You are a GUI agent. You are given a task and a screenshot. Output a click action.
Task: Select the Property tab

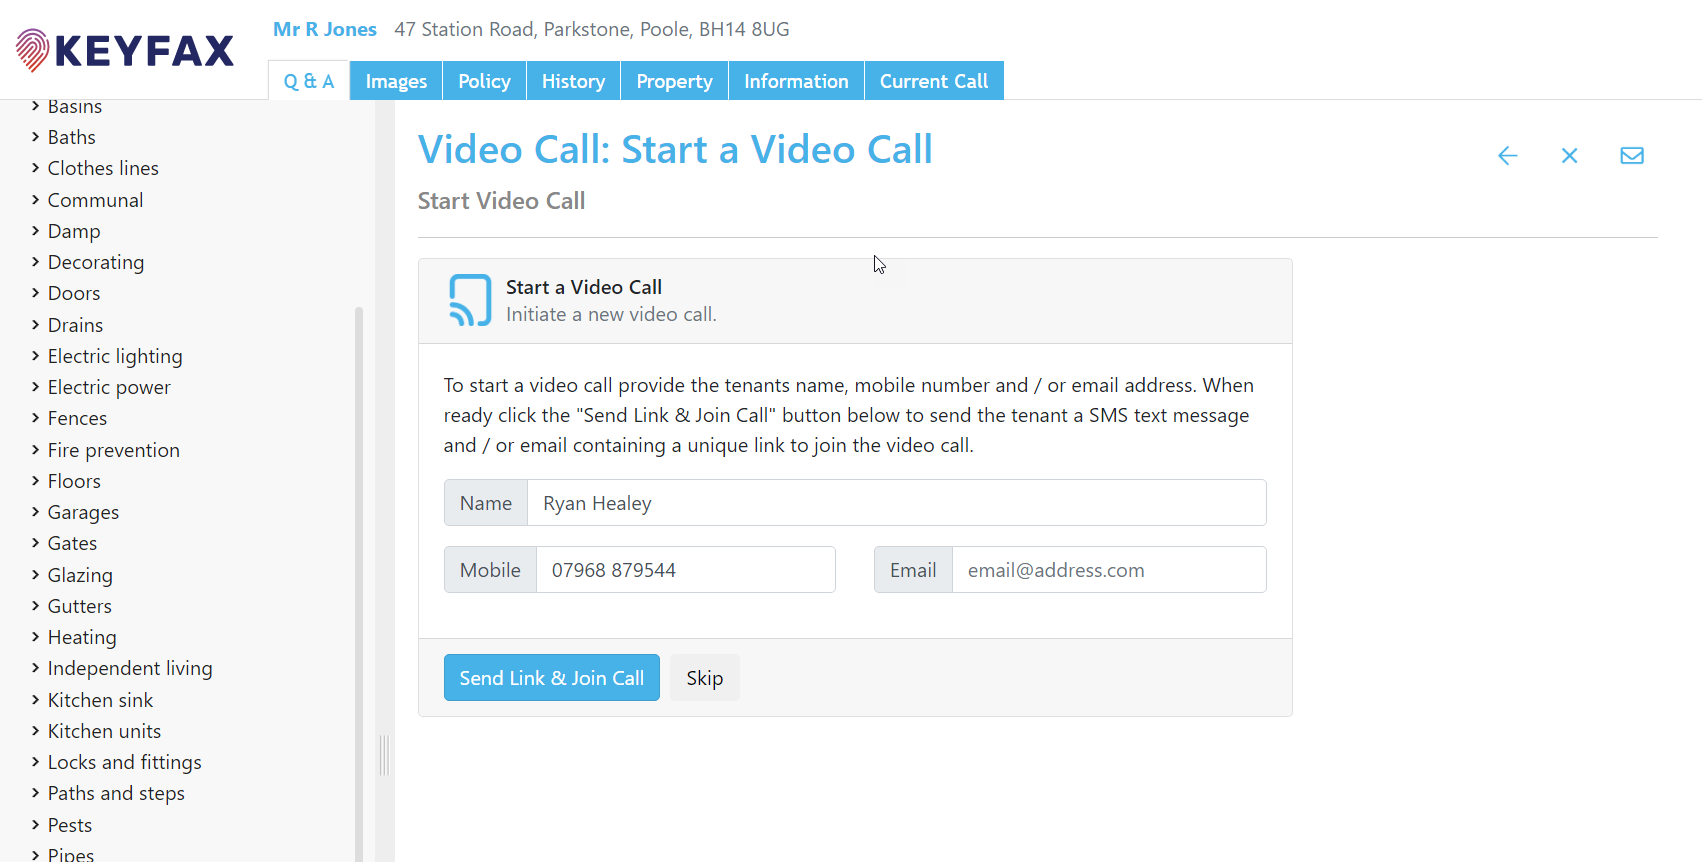tap(674, 81)
